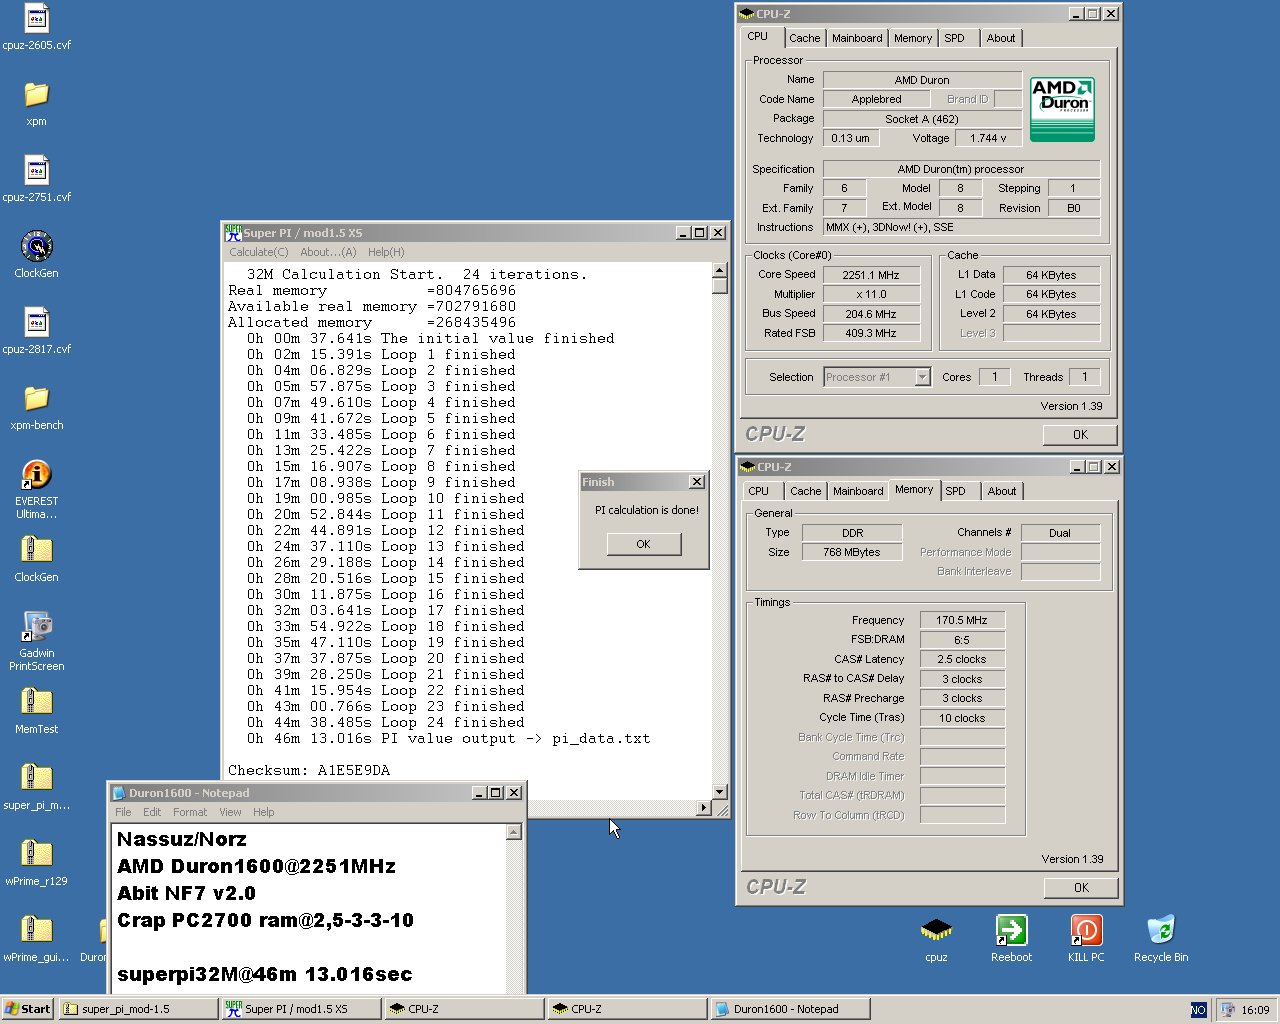This screenshot has width=1280, height=1024.
Task: Open Help menu in Notepad
Action: (264, 812)
